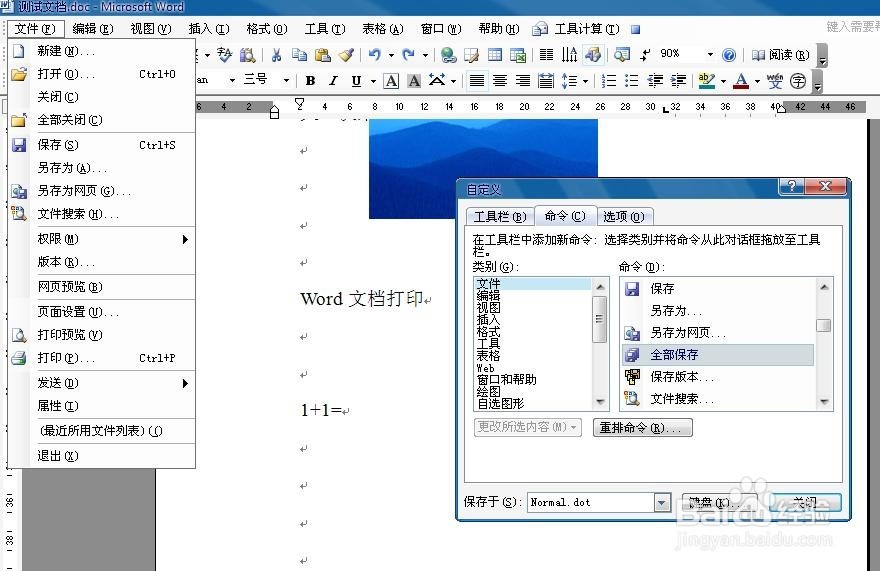This screenshot has height=571, width=880.
Task: Click the font color A button
Action: coord(741,81)
